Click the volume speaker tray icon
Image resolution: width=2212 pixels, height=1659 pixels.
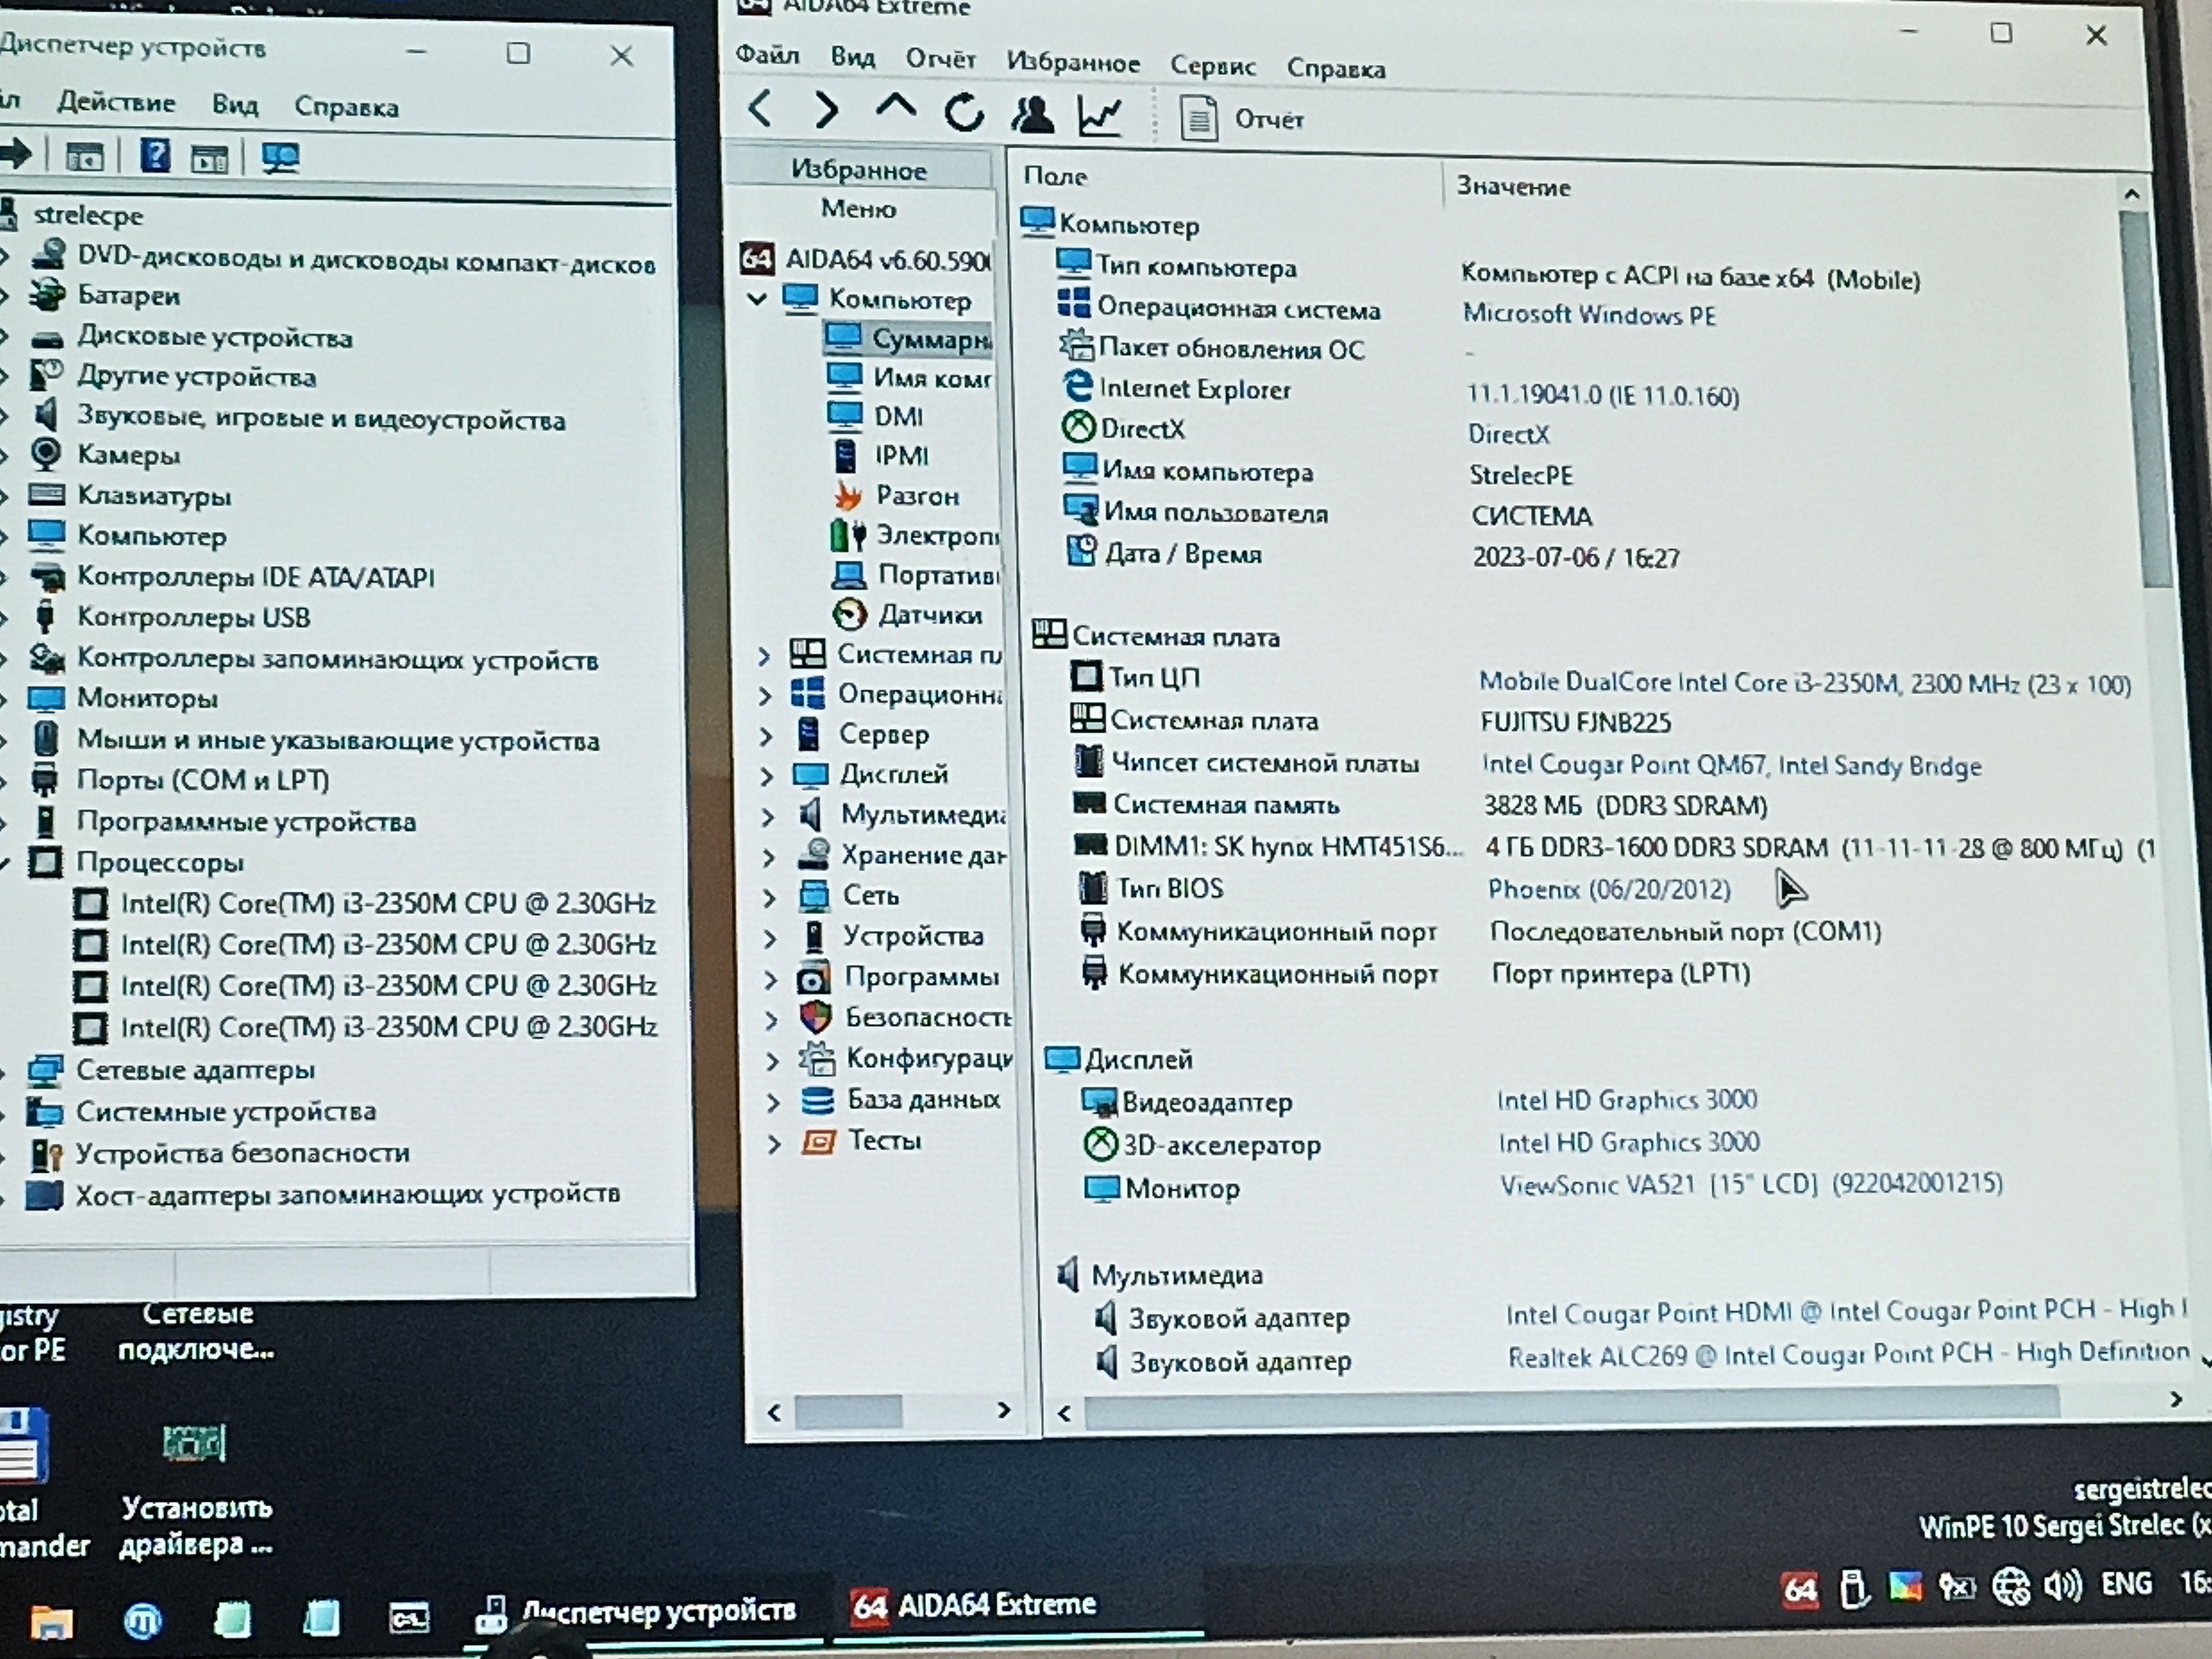[2063, 1586]
